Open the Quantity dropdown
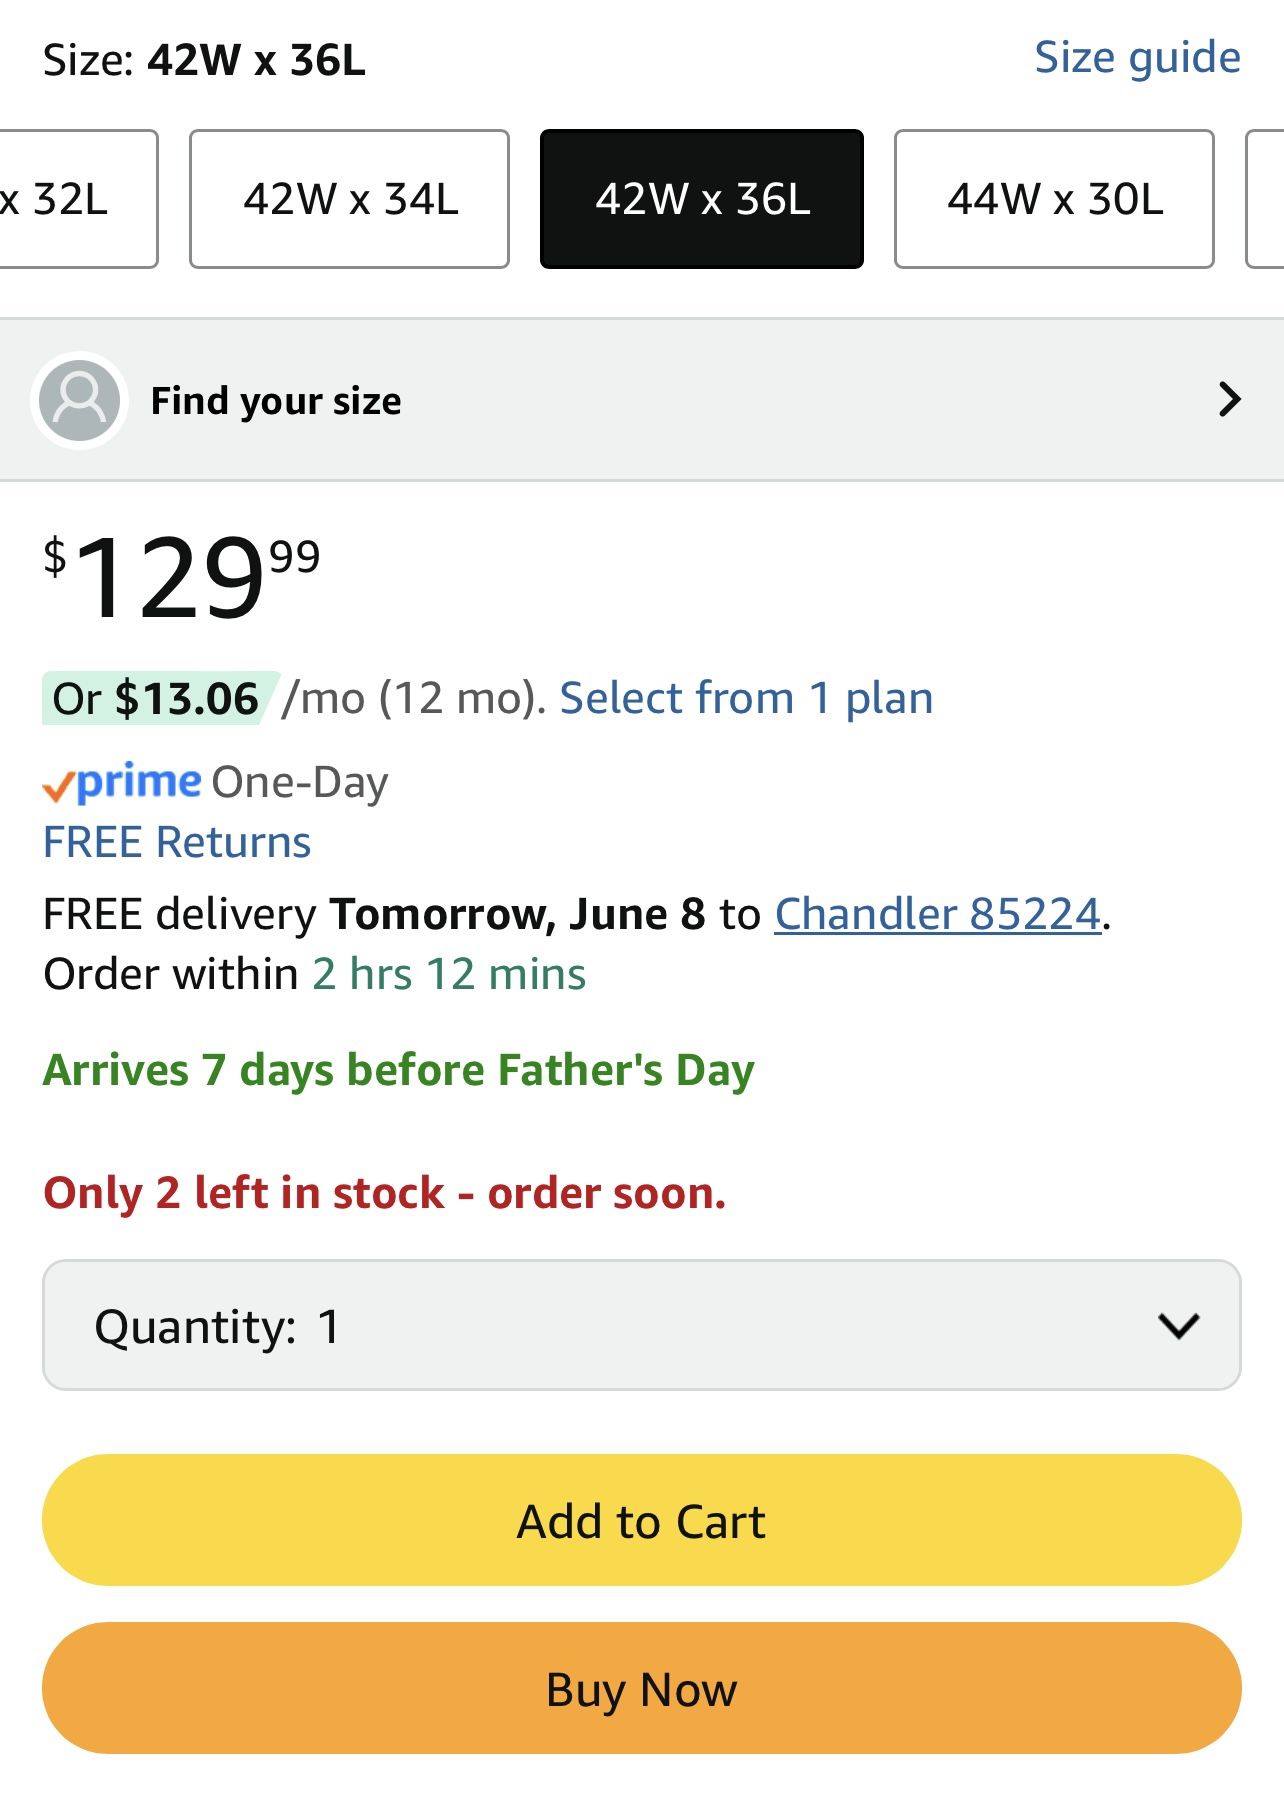Viewport: 1284px width, 1801px height. [x=641, y=1325]
